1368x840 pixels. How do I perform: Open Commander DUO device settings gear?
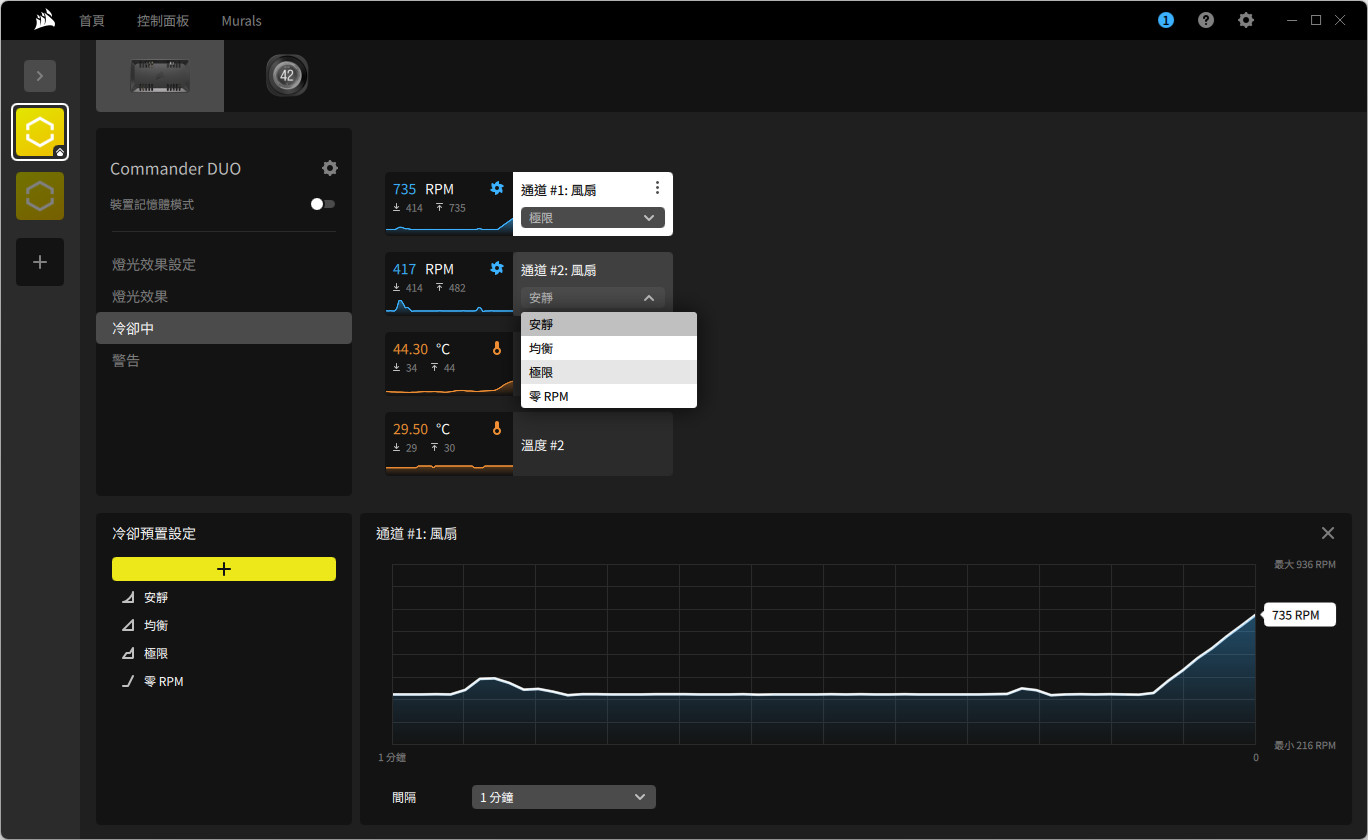click(330, 168)
